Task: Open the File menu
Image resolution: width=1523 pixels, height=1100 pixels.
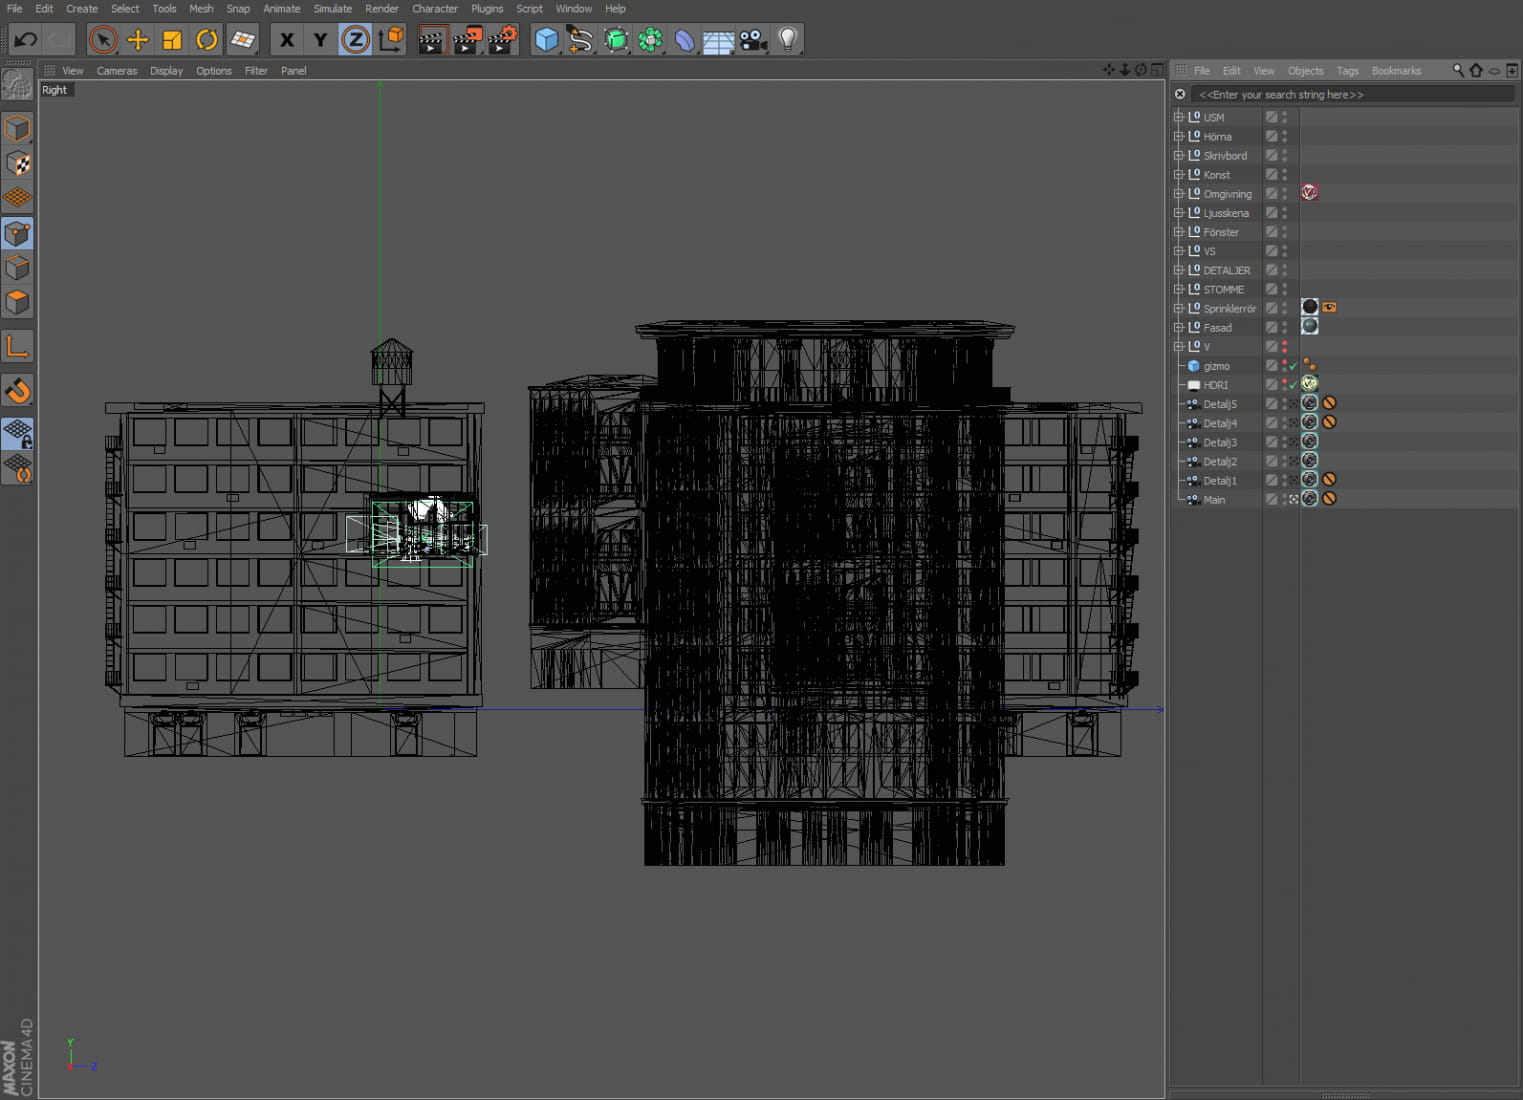Action: click(x=14, y=8)
